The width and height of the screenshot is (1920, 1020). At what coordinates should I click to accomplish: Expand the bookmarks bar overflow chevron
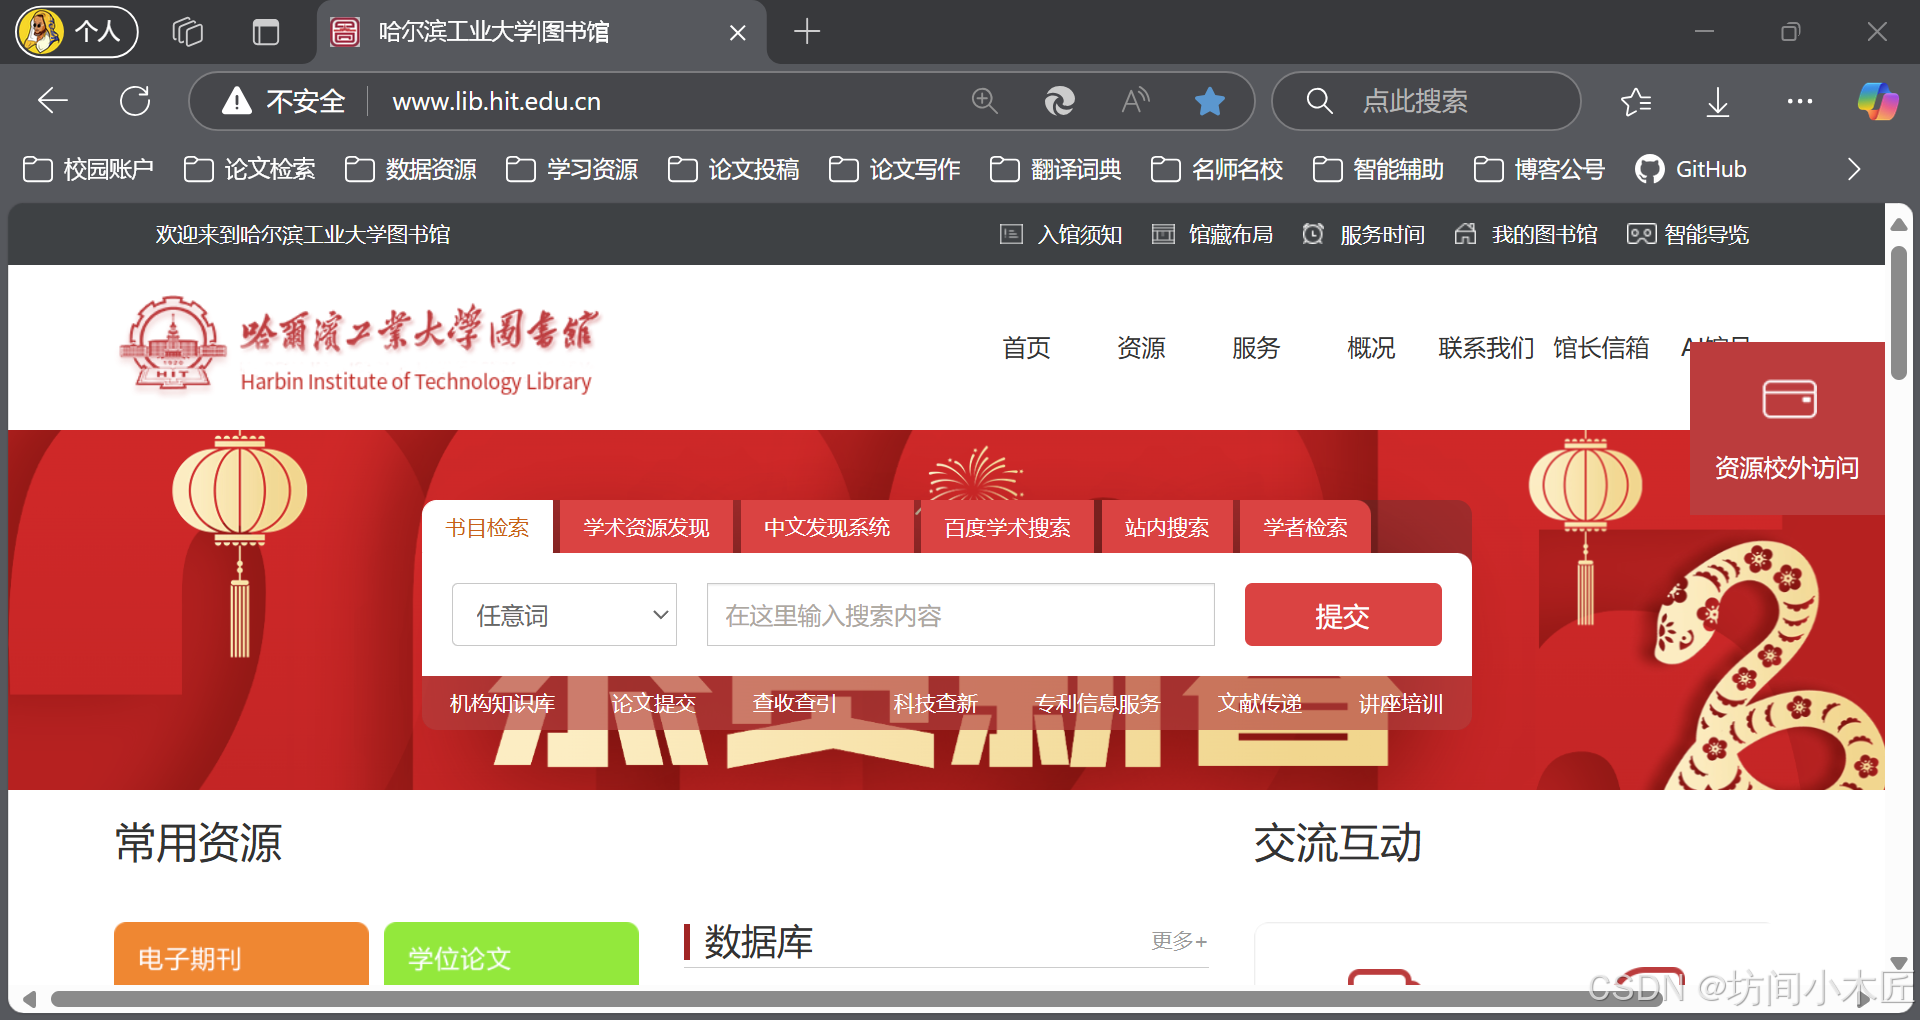[x=1854, y=169]
